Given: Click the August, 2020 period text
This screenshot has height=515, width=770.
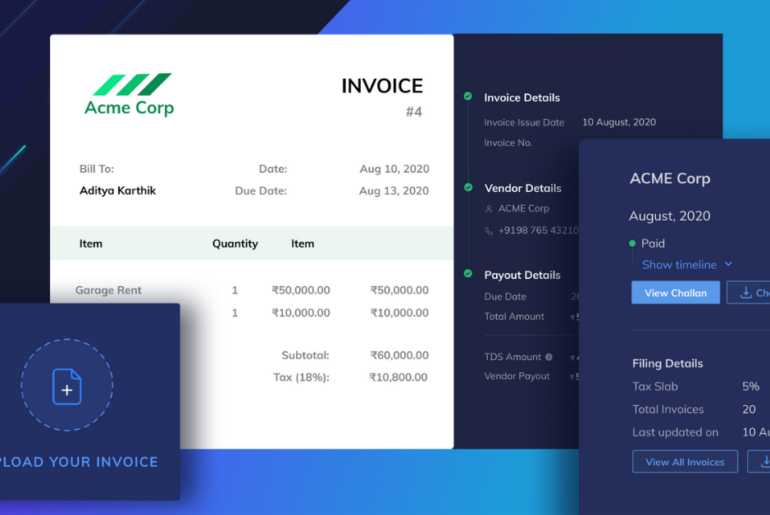Looking at the screenshot, I should tap(669, 216).
